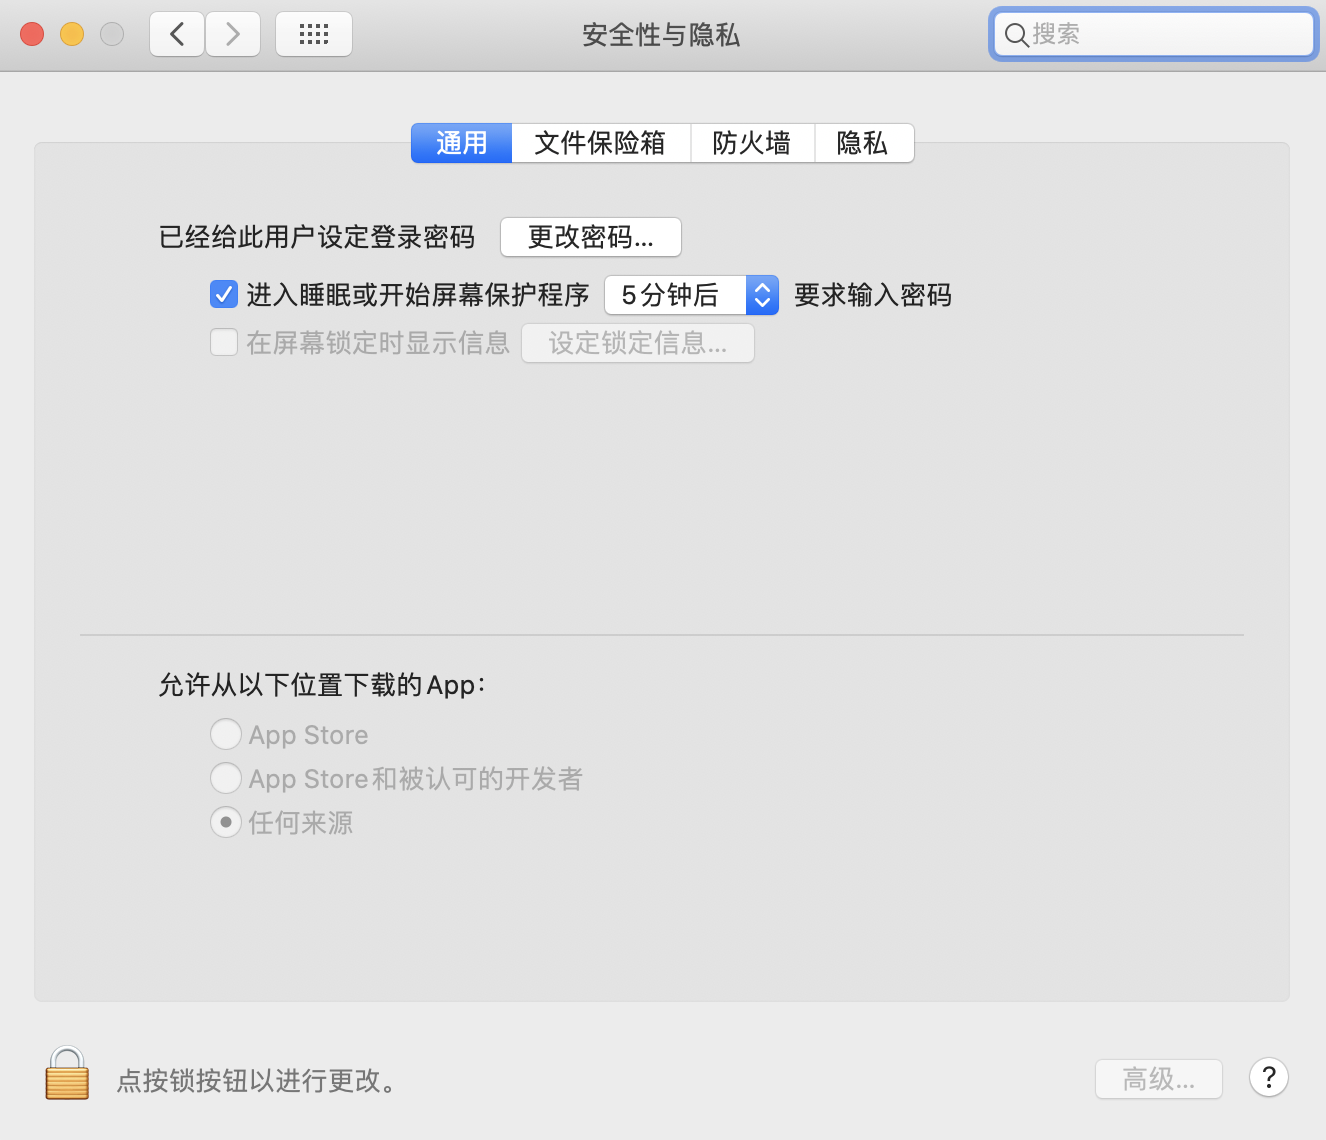The width and height of the screenshot is (1326, 1140).
Task: Switch to the 防火墙 tab
Action: (752, 143)
